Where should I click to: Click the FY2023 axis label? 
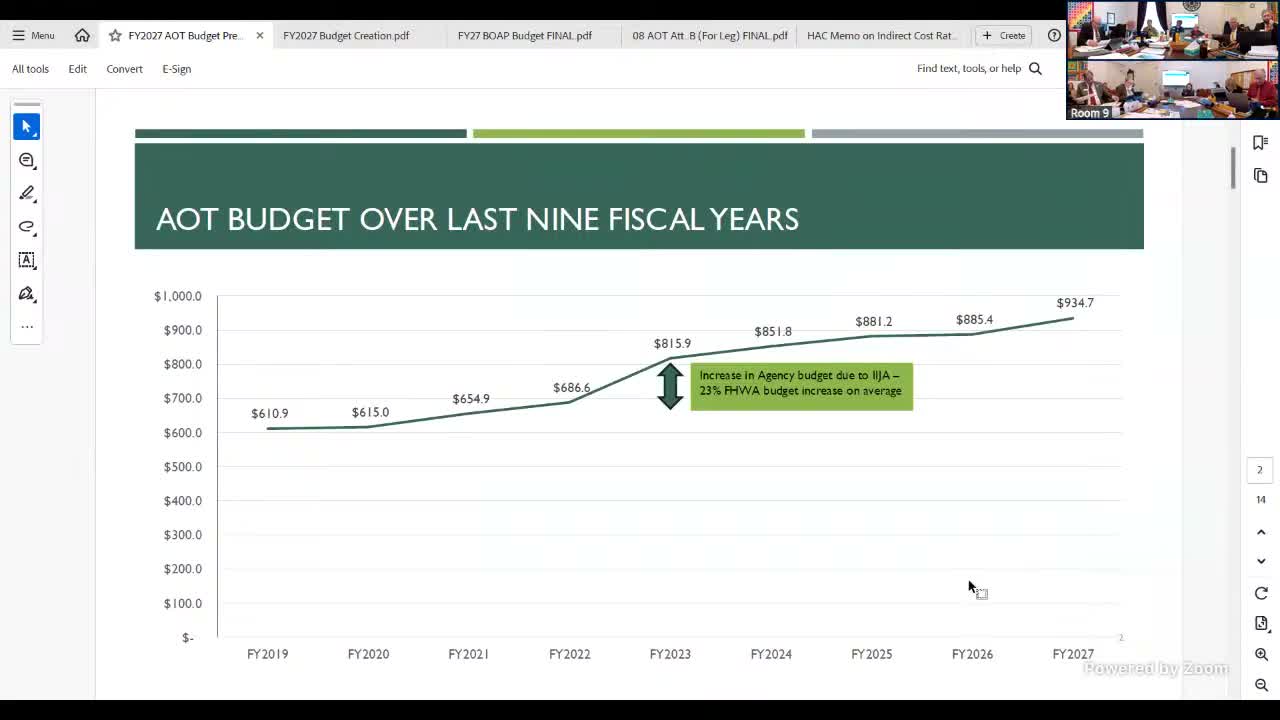tap(670, 654)
